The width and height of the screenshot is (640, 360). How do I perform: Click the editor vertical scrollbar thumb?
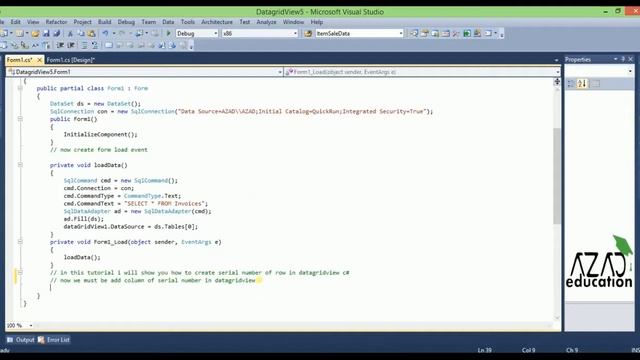(x=557, y=176)
